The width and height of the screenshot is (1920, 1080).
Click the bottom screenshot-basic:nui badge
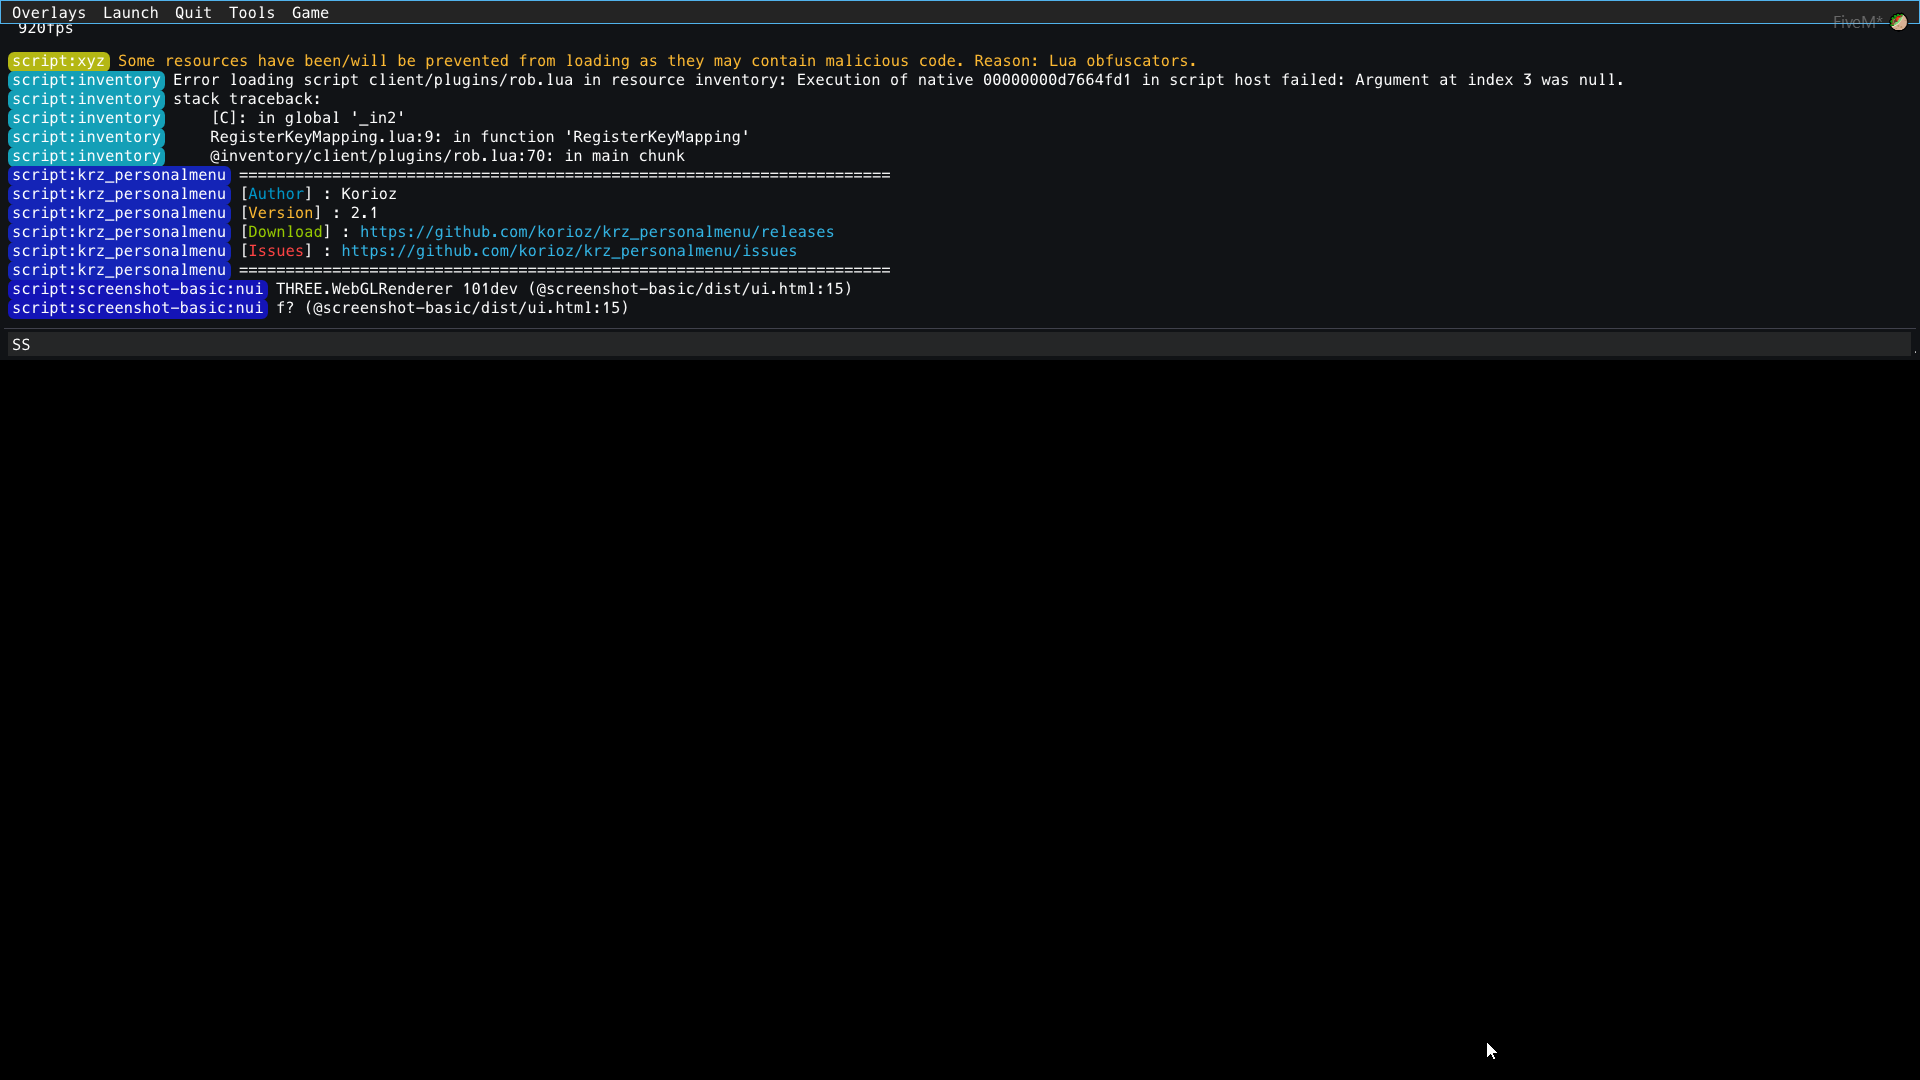pyautogui.click(x=136, y=308)
